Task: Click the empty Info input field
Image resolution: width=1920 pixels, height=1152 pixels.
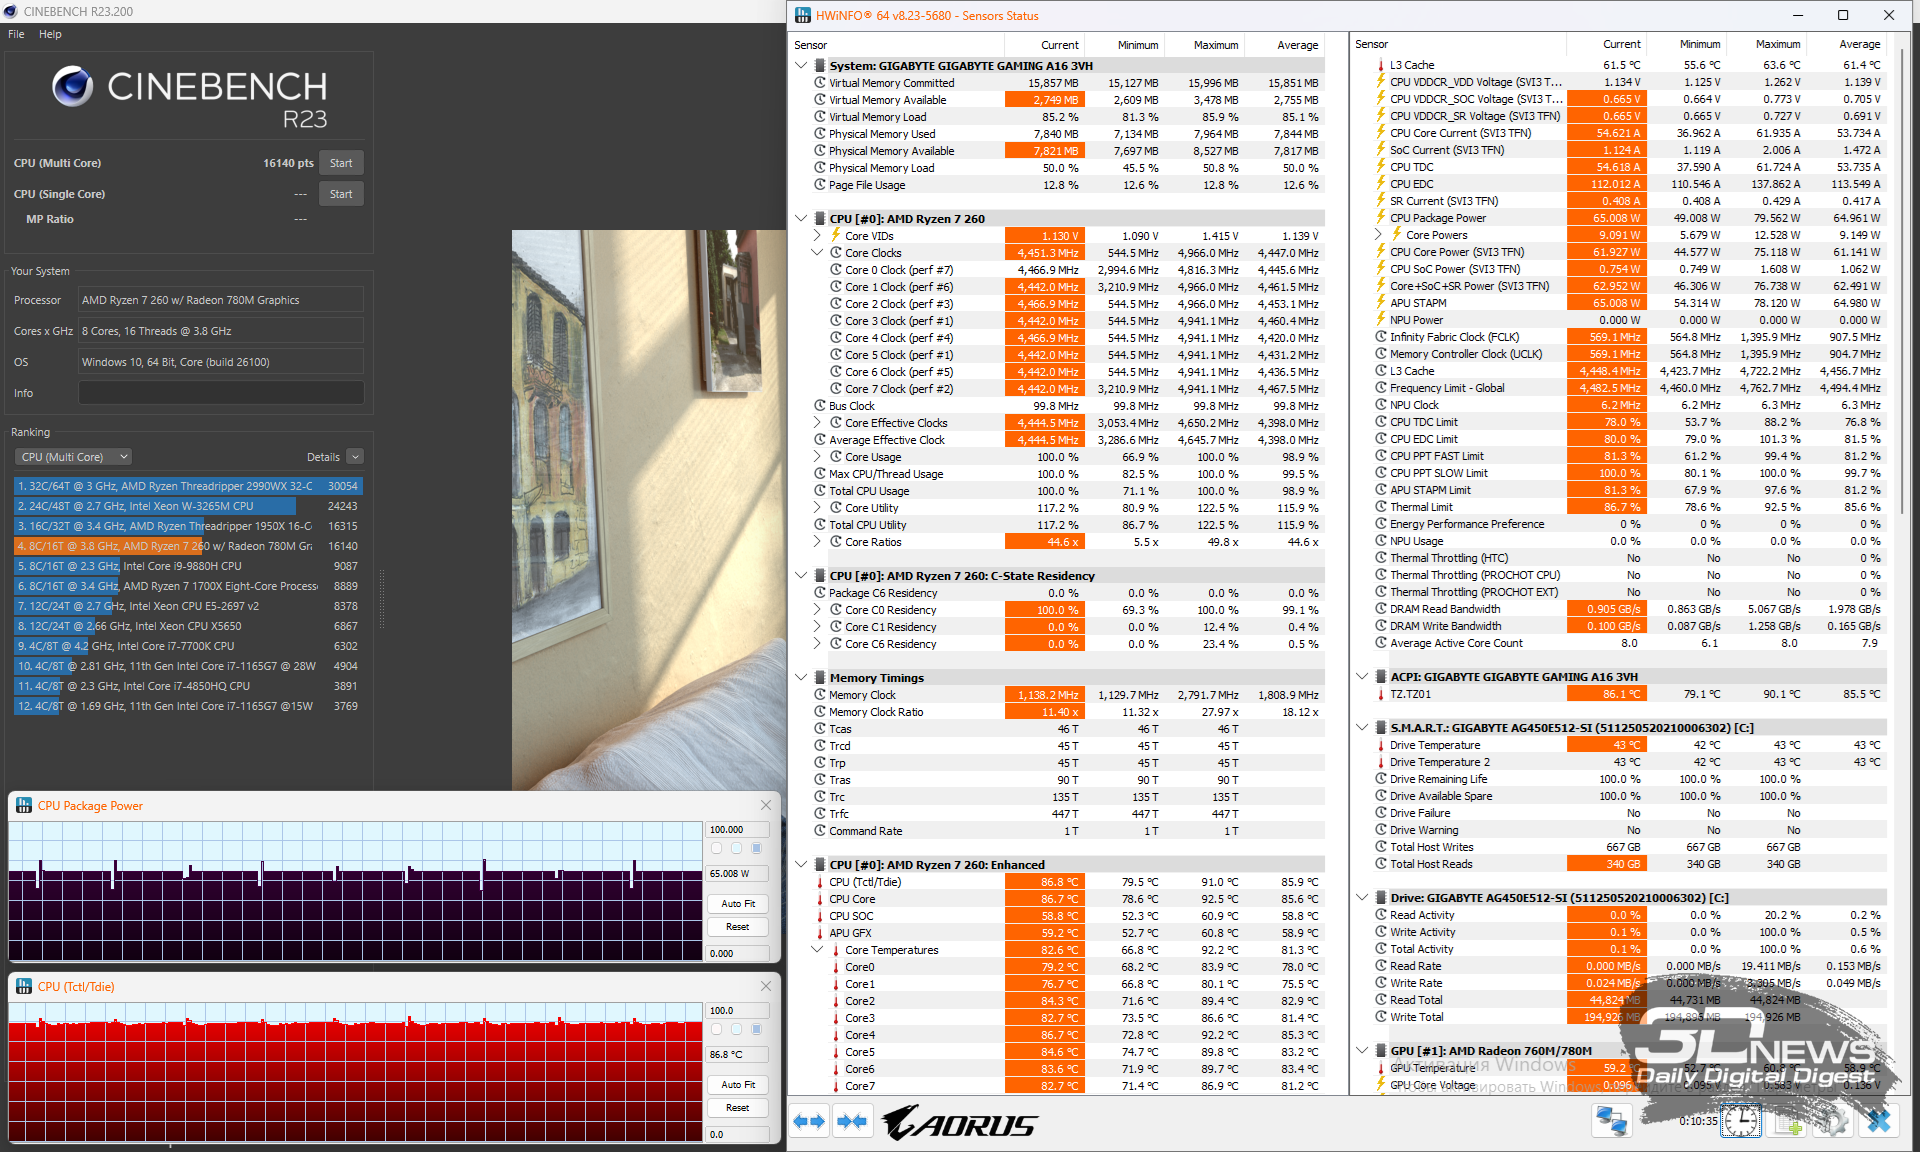Action: (x=221, y=393)
